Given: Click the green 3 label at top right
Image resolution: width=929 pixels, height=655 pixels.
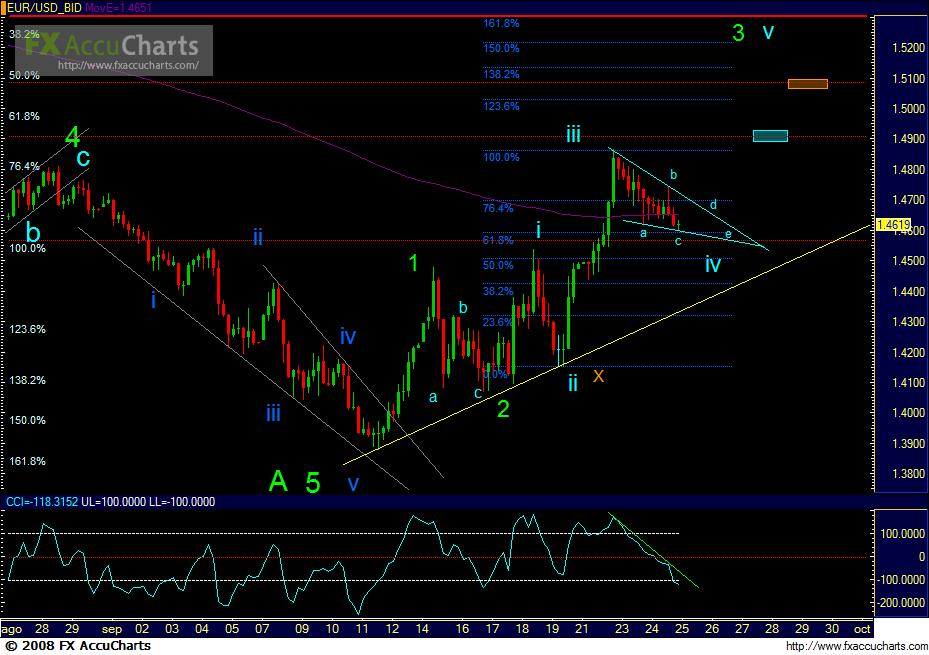Looking at the screenshot, I should [x=738, y=33].
